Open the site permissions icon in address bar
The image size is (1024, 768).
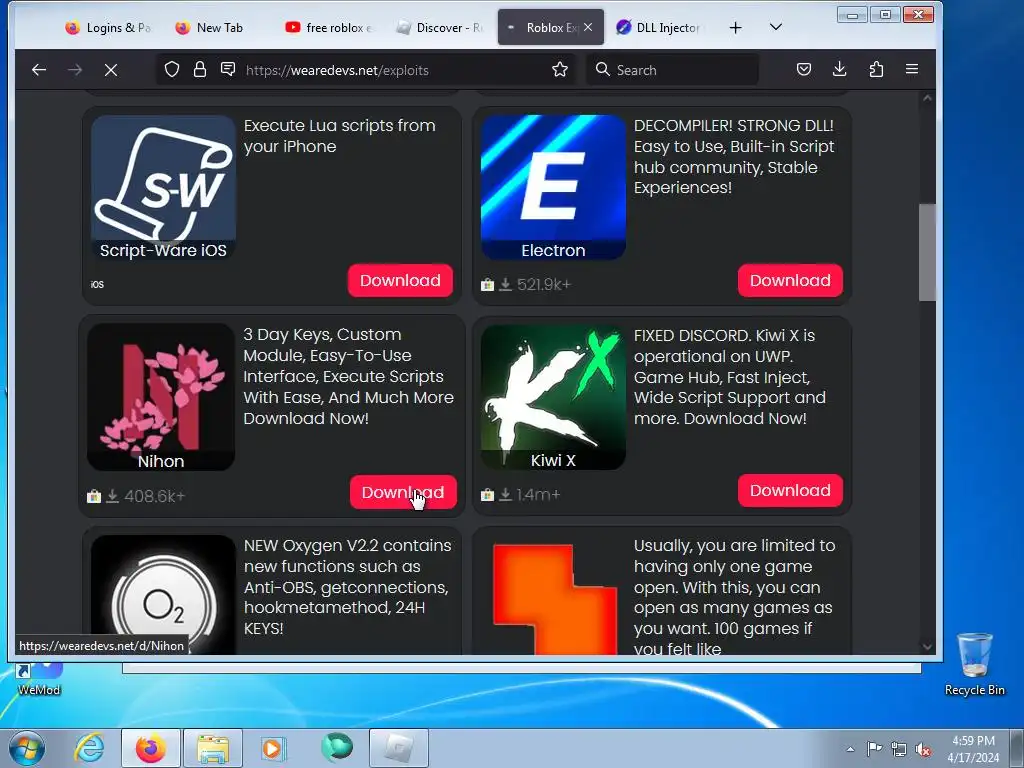tap(228, 69)
